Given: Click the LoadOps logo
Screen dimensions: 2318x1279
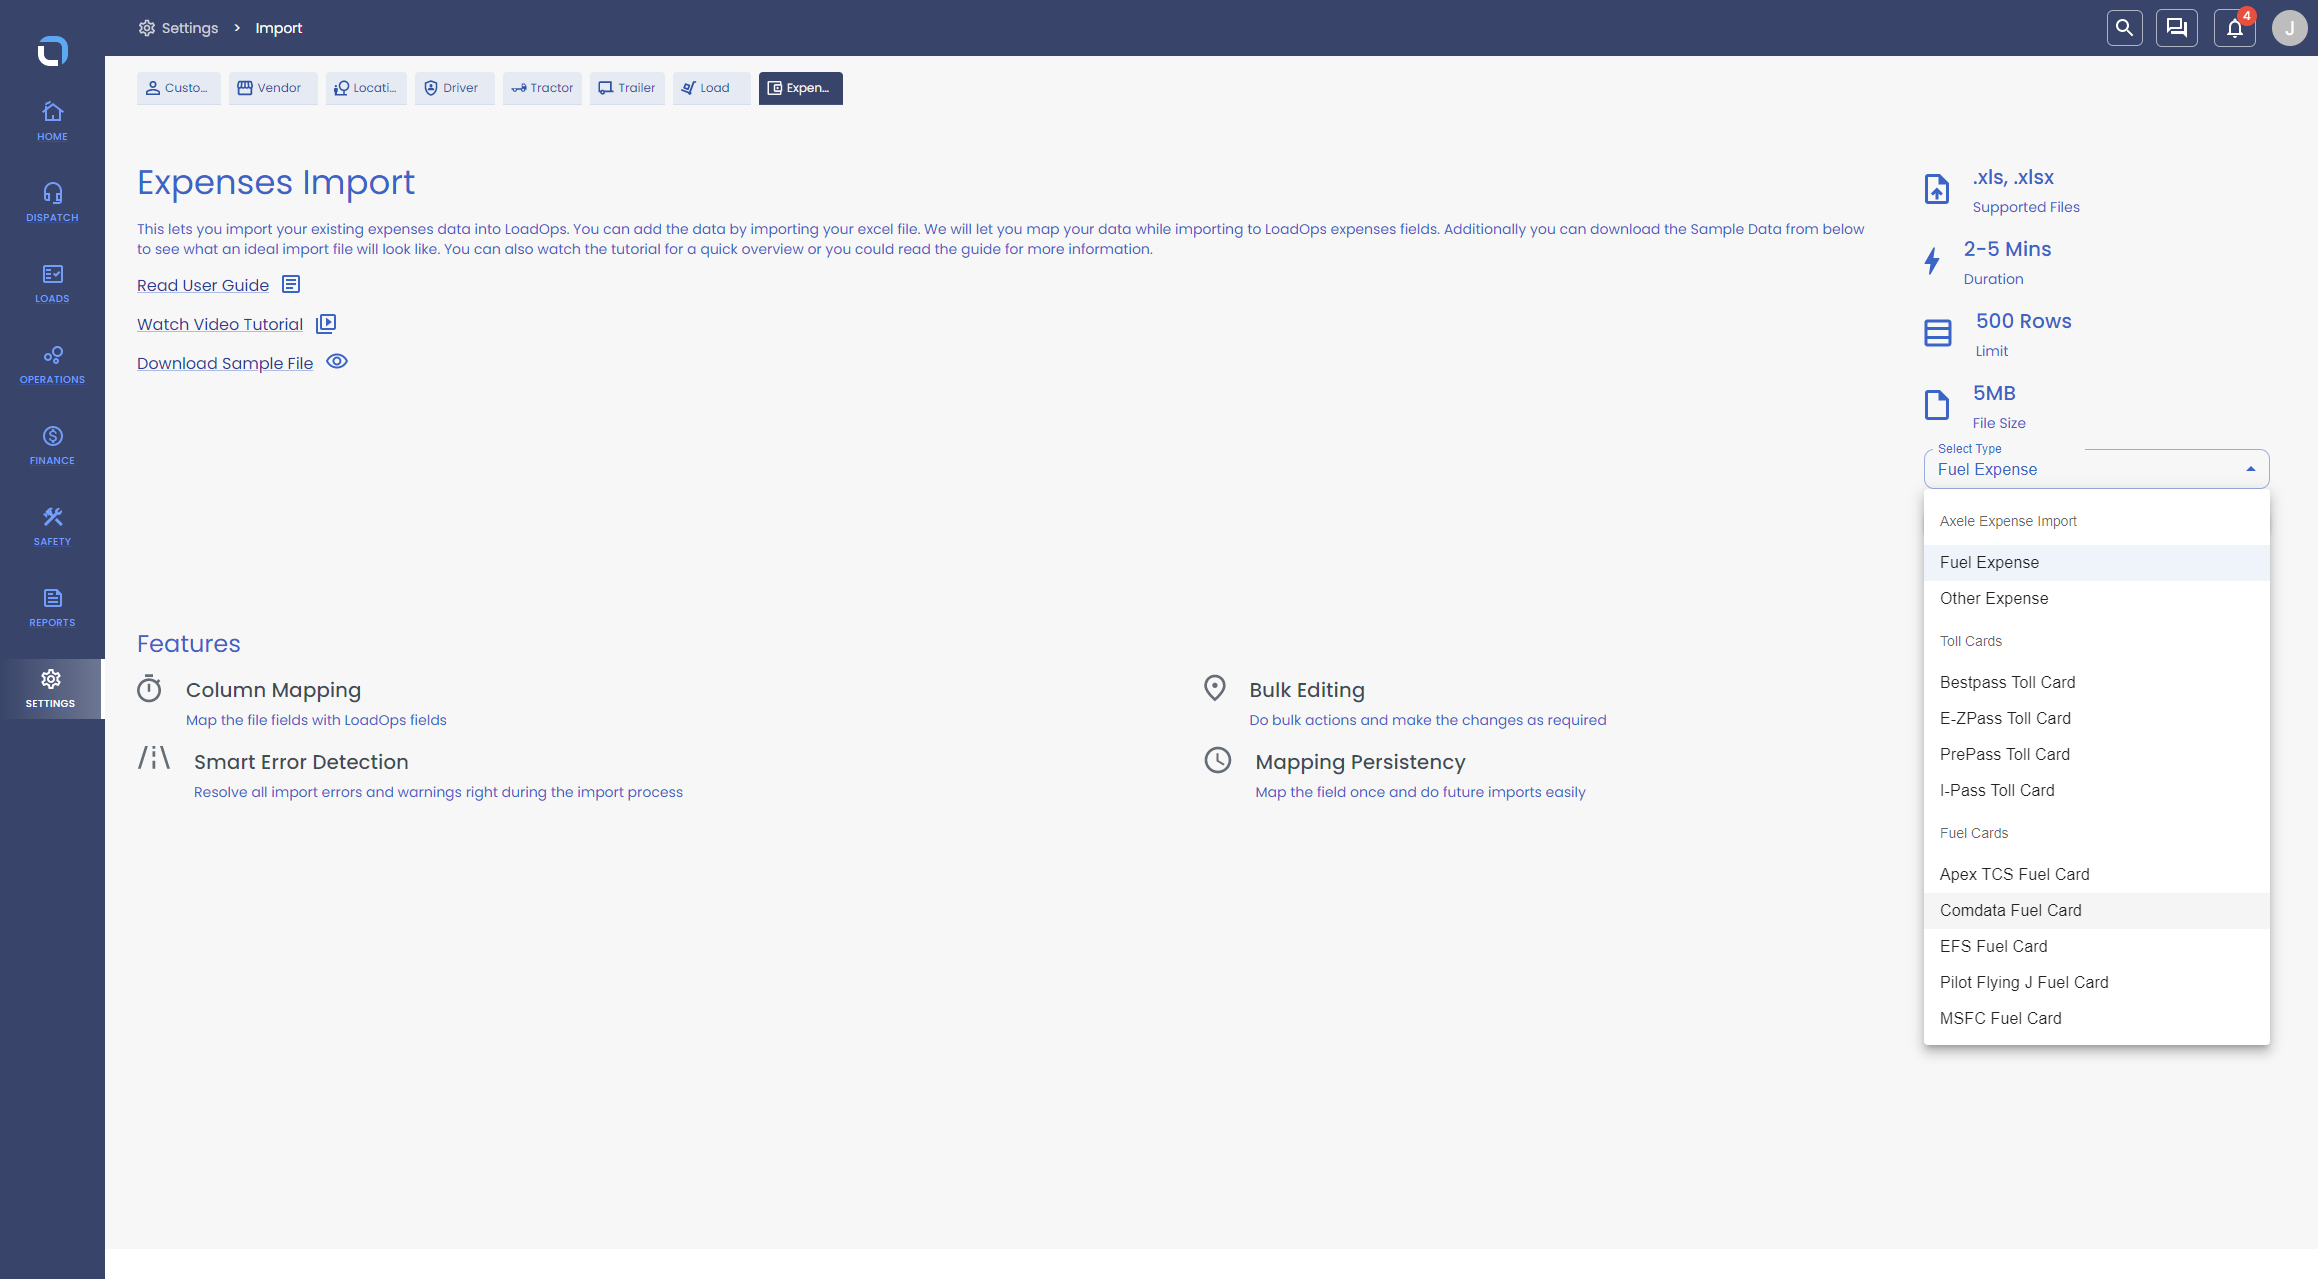Looking at the screenshot, I should click(x=52, y=50).
